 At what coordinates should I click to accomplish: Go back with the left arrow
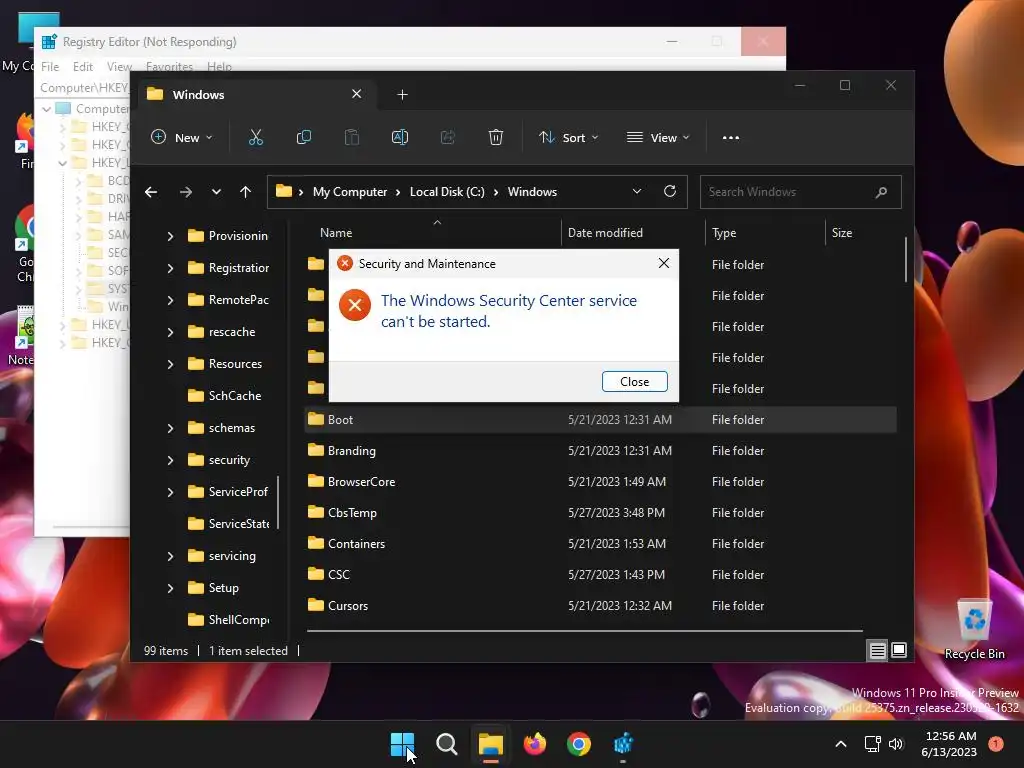tap(151, 192)
